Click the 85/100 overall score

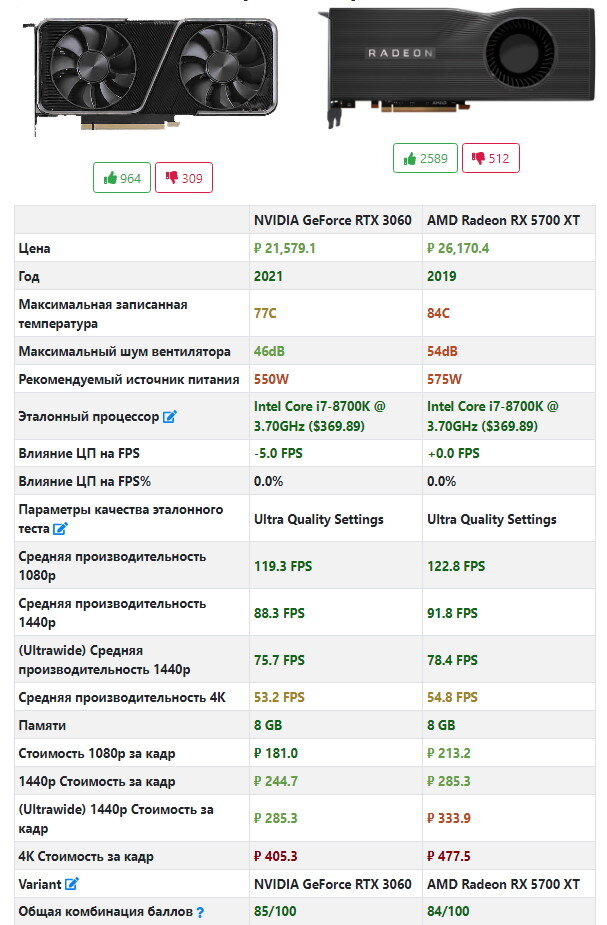pos(275,911)
